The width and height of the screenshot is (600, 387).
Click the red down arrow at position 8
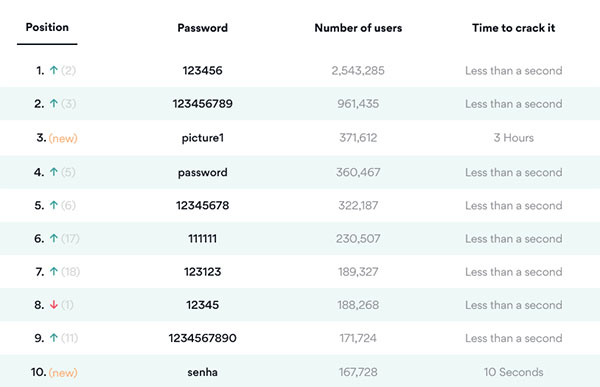tap(54, 305)
